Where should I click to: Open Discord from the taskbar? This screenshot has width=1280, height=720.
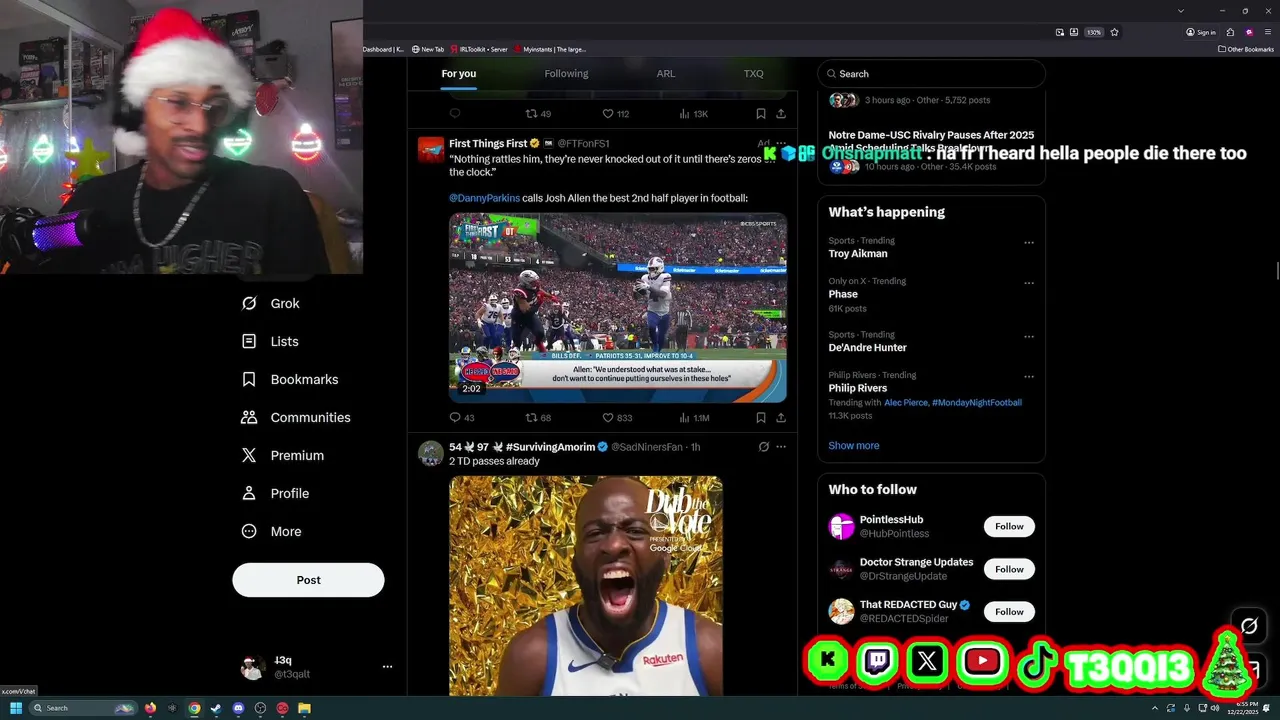pos(238,708)
